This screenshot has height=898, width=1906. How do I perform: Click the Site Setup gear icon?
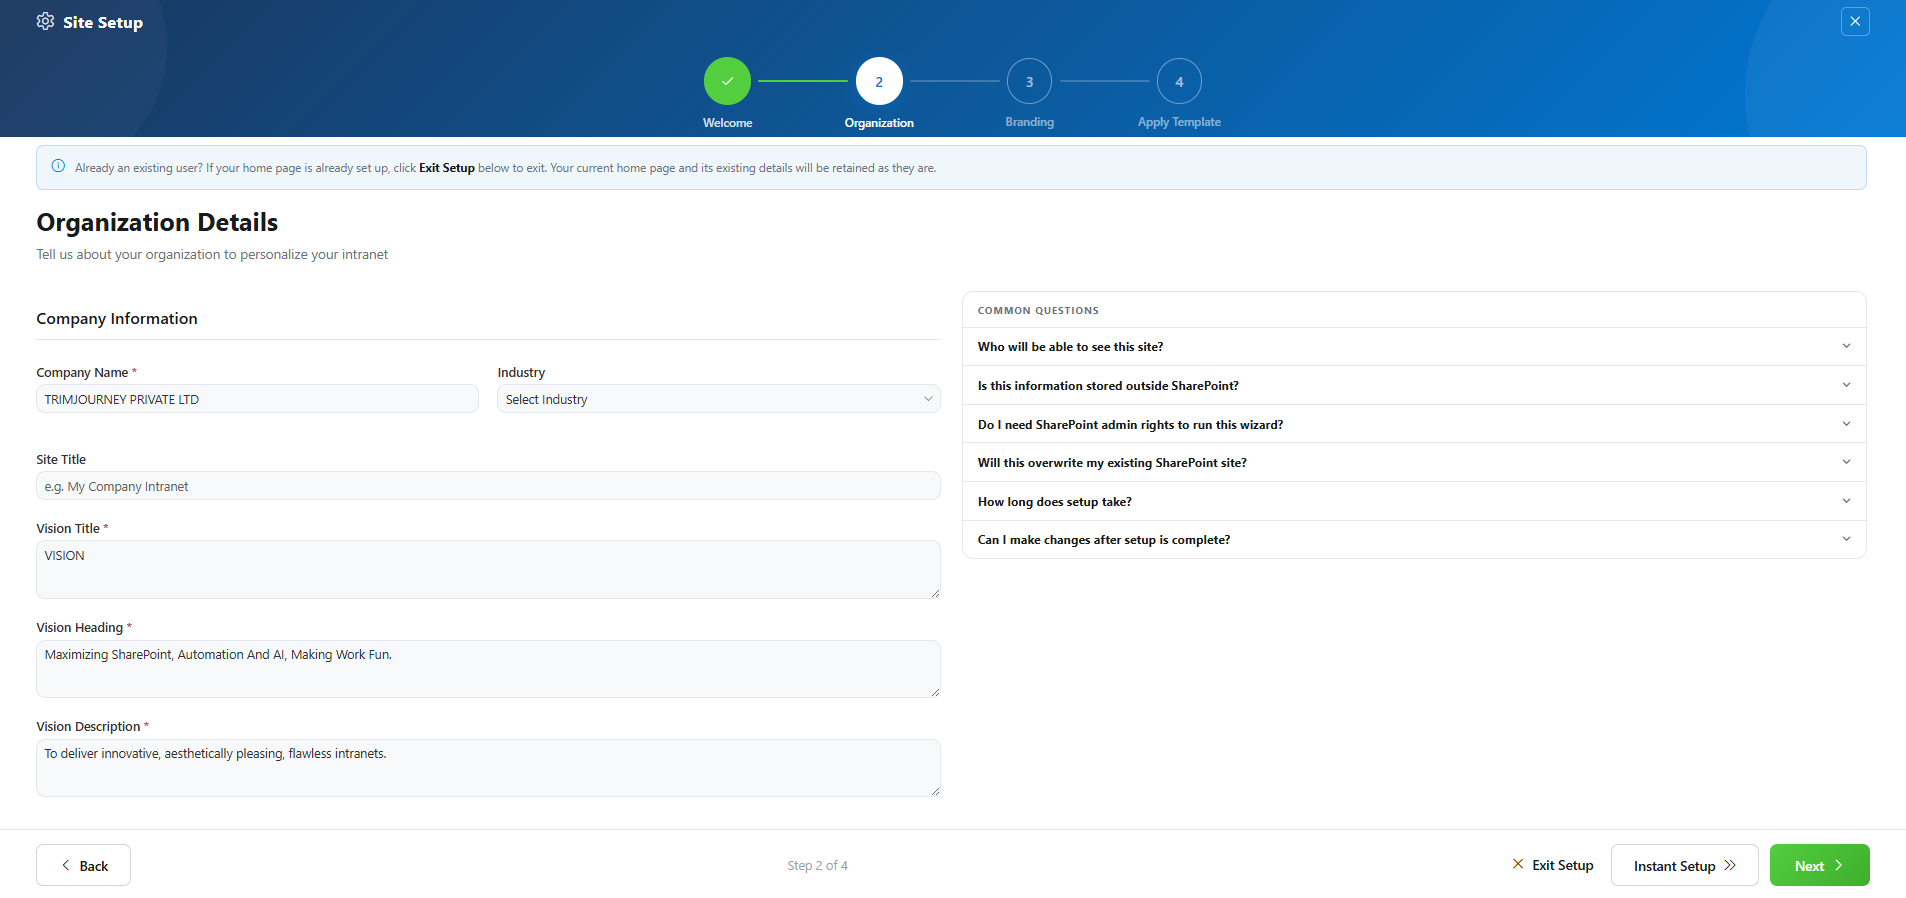point(45,21)
